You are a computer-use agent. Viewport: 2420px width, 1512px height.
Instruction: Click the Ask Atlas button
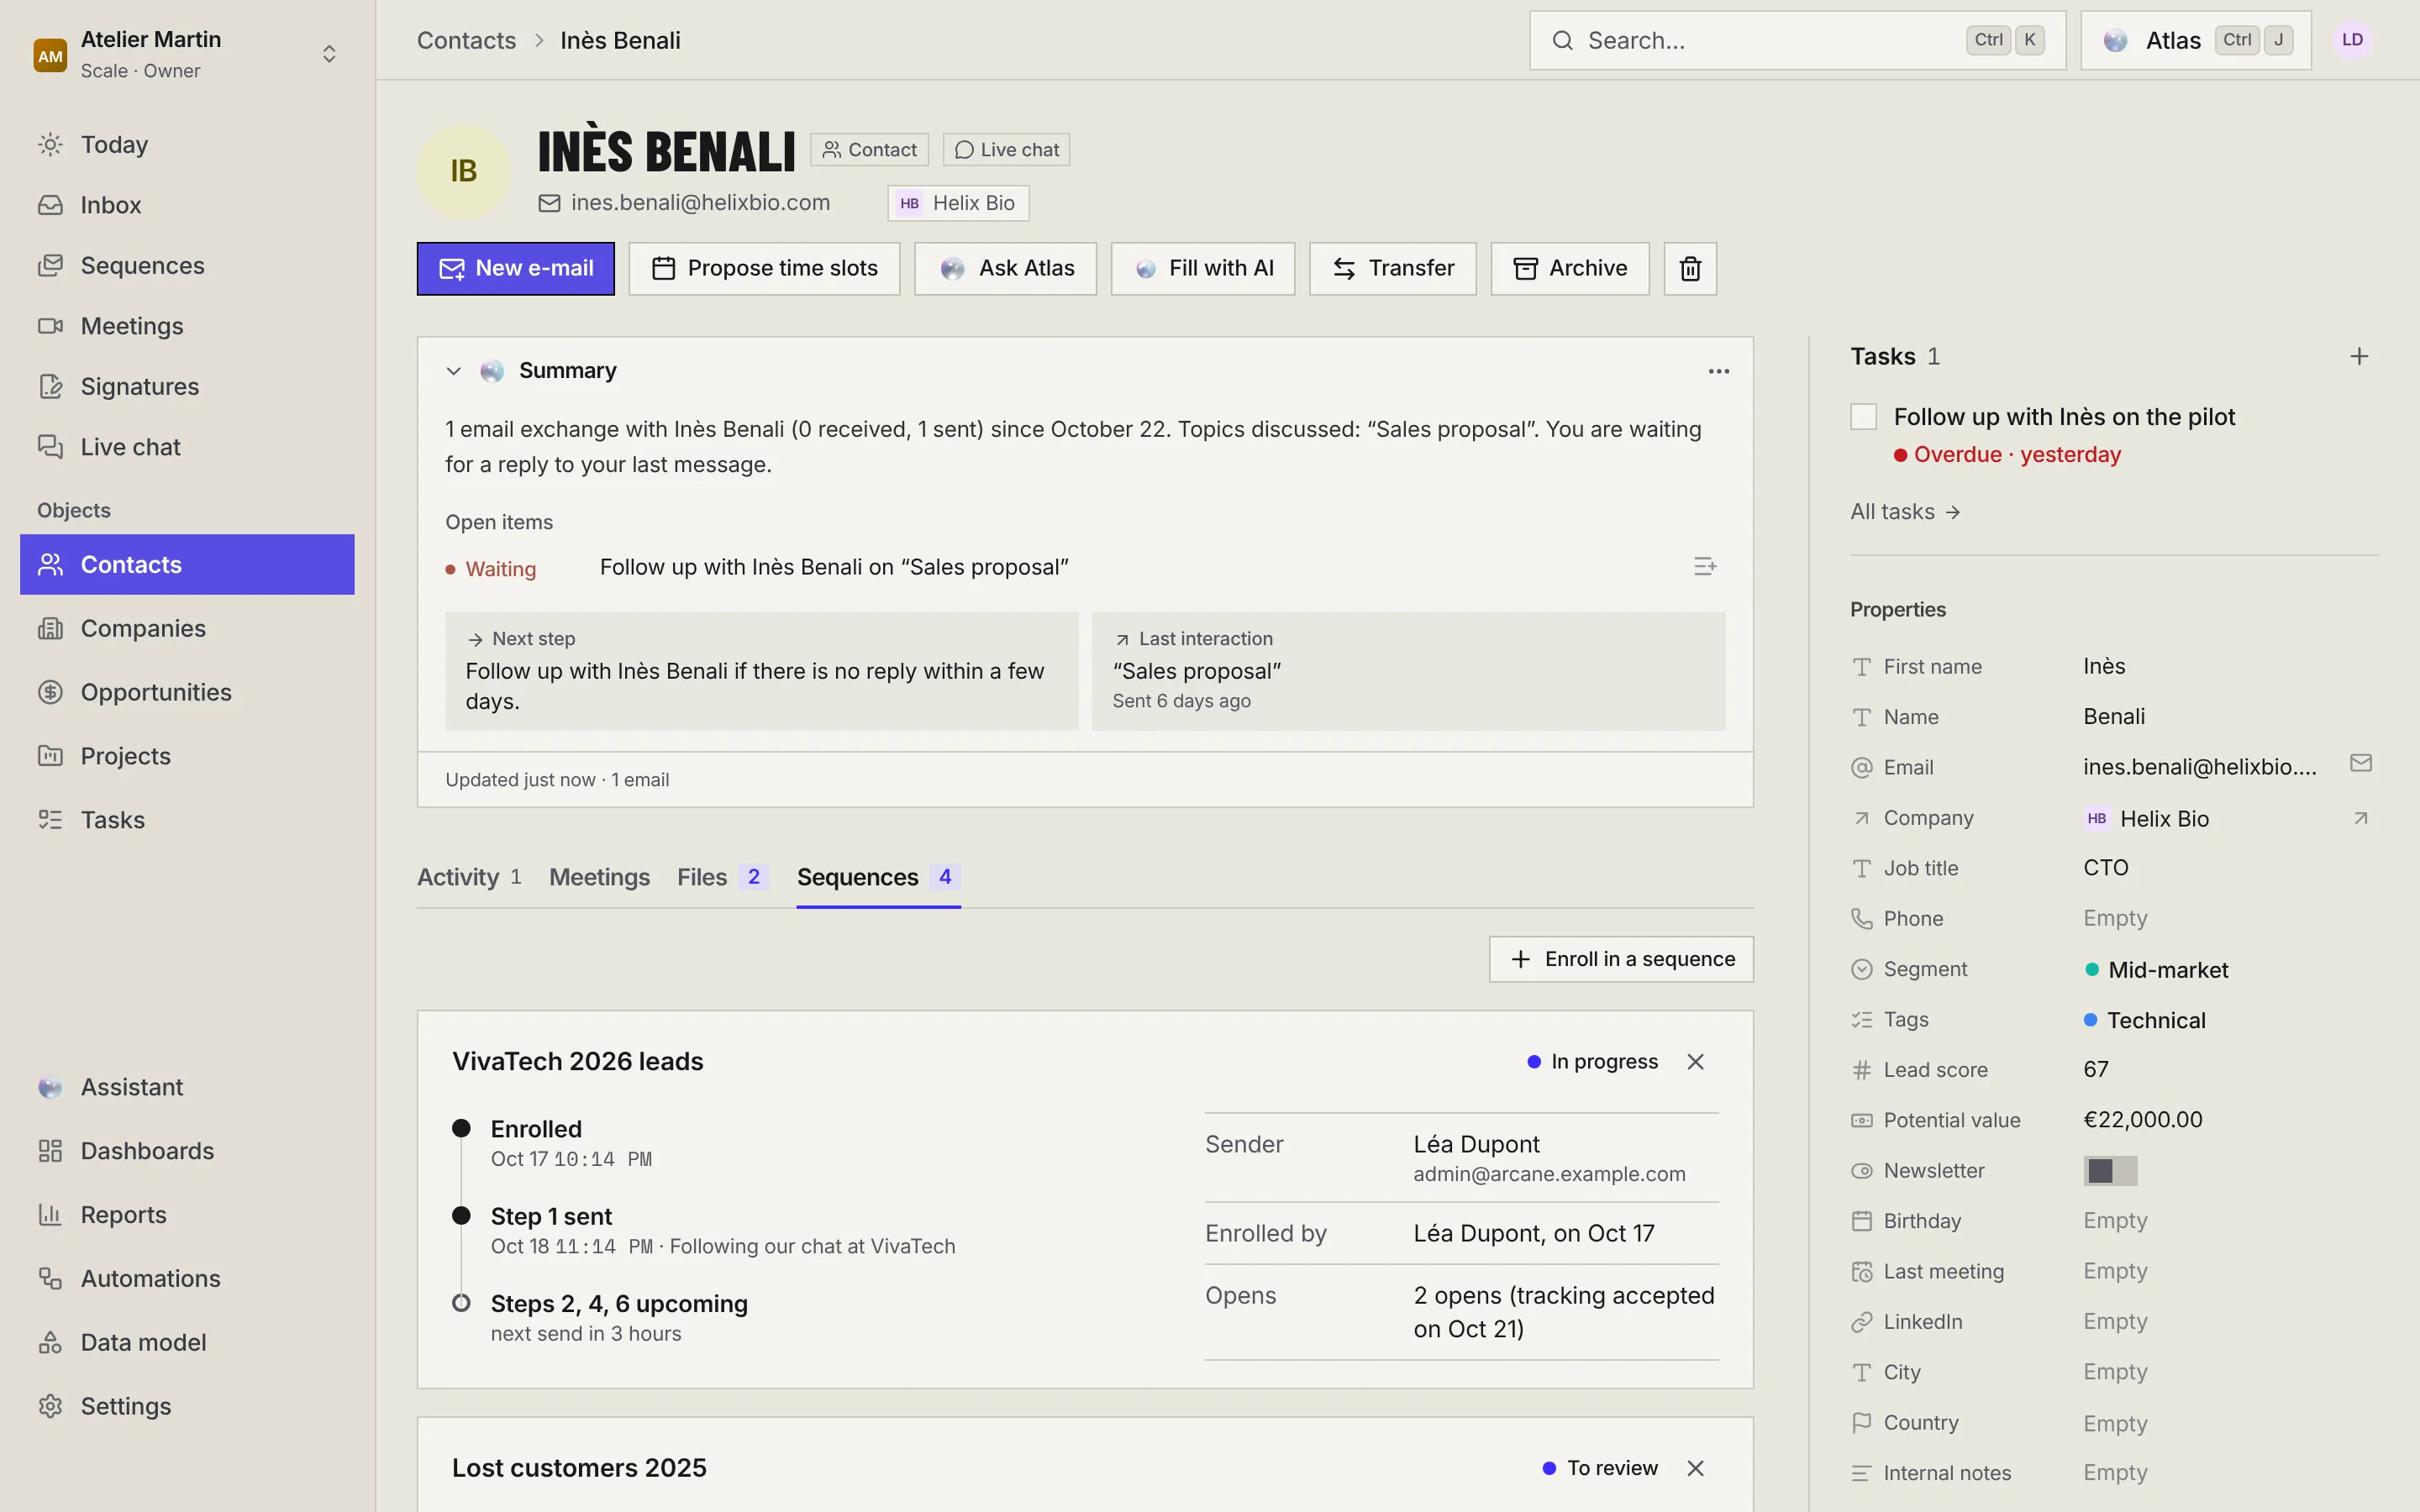click(1005, 268)
